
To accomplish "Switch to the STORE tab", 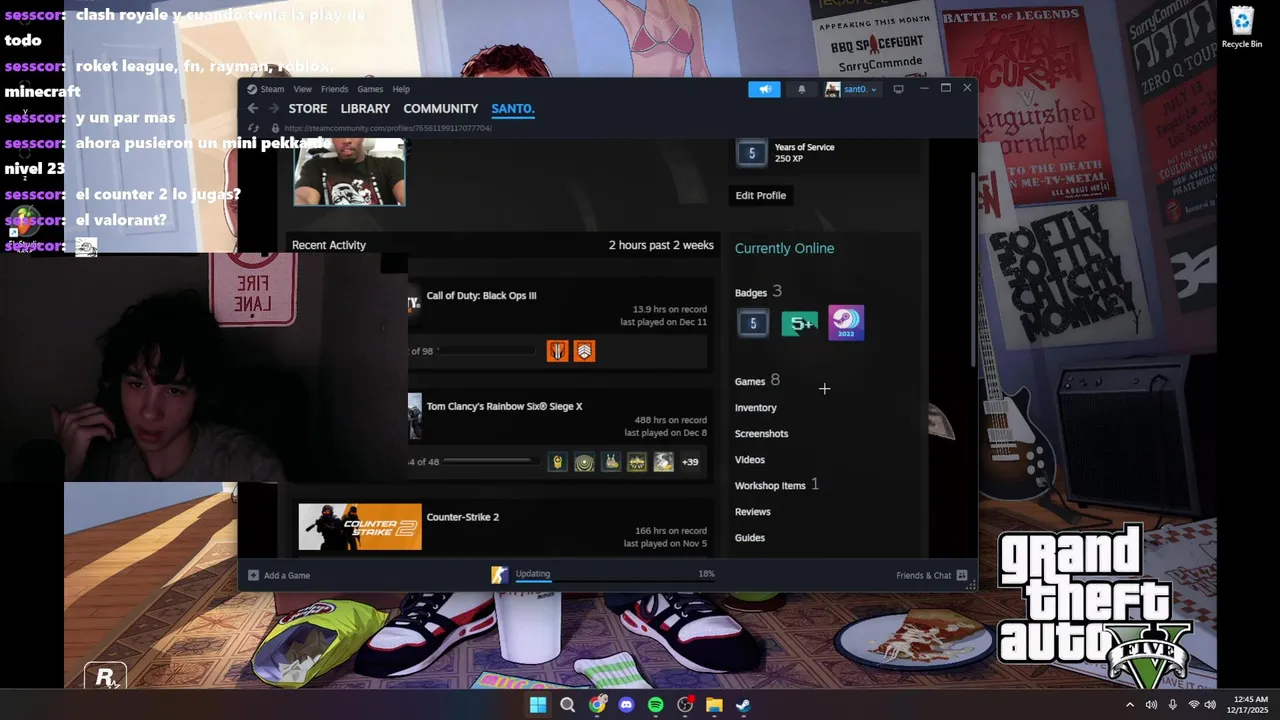I will (308, 108).
